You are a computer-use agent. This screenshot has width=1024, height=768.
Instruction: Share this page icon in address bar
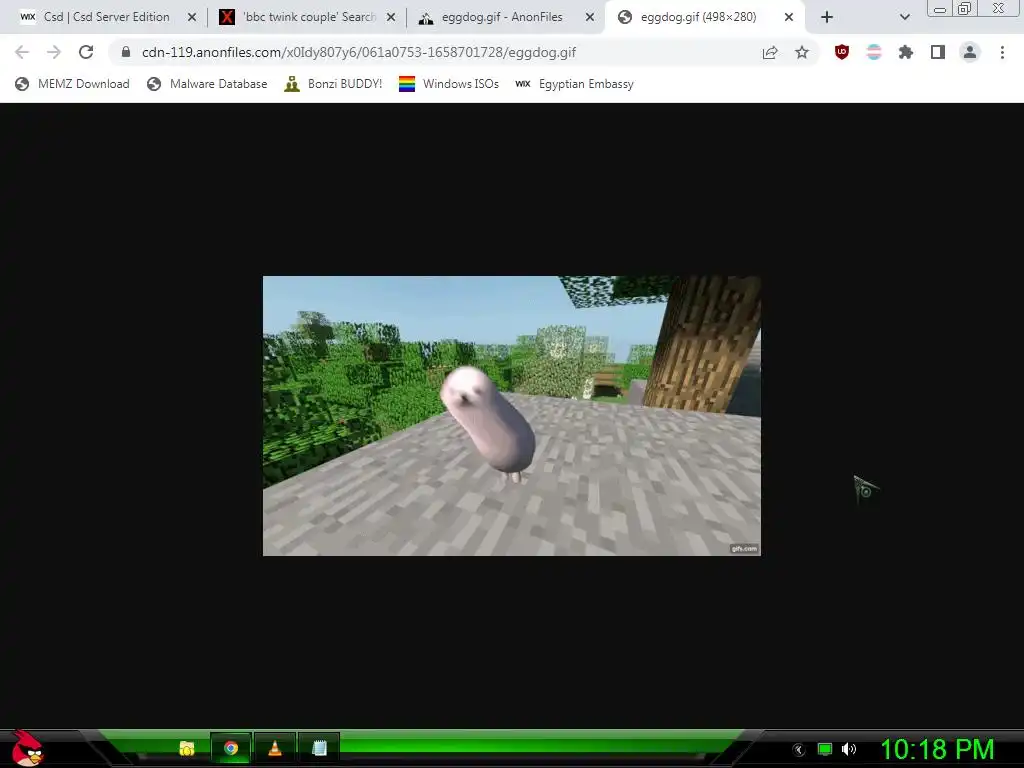click(x=770, y=53)
